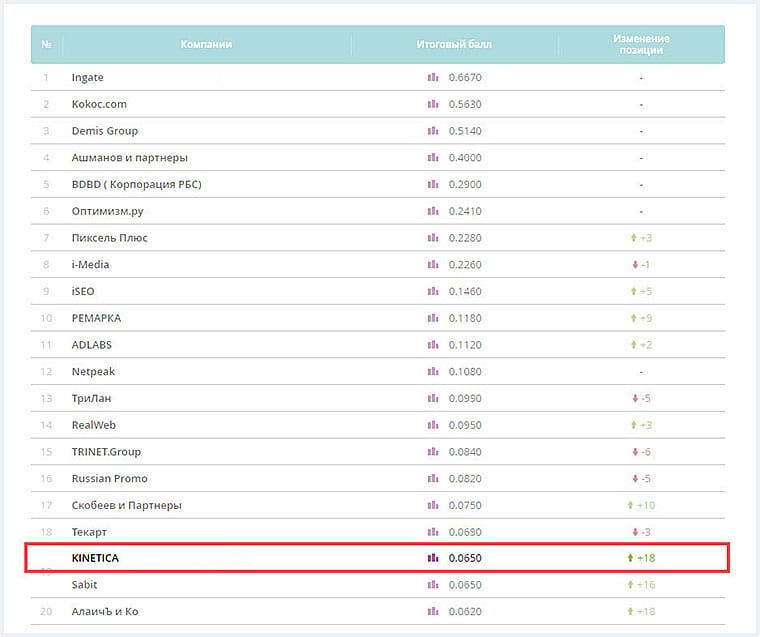The height and width of the screenshot is (637, 760).
Task: Click the +2 change in ADLABS row
Action: (646, 344)
